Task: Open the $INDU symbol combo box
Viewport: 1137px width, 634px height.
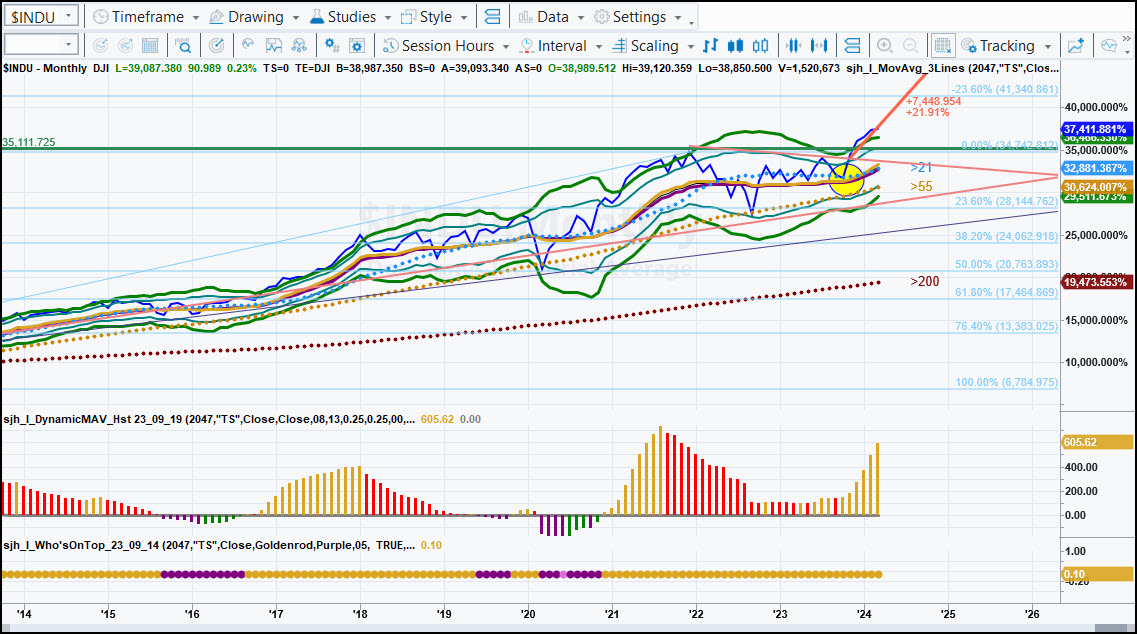Action: pos(40,16)
